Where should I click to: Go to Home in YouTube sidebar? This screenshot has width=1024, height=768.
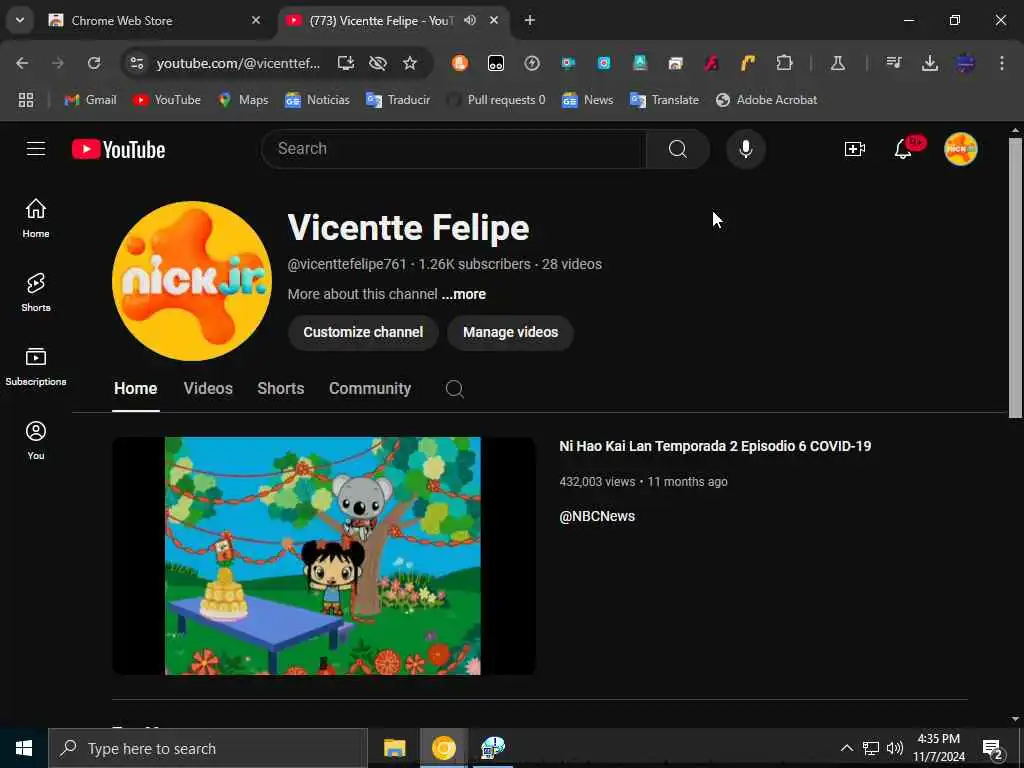tap(36, 218)
